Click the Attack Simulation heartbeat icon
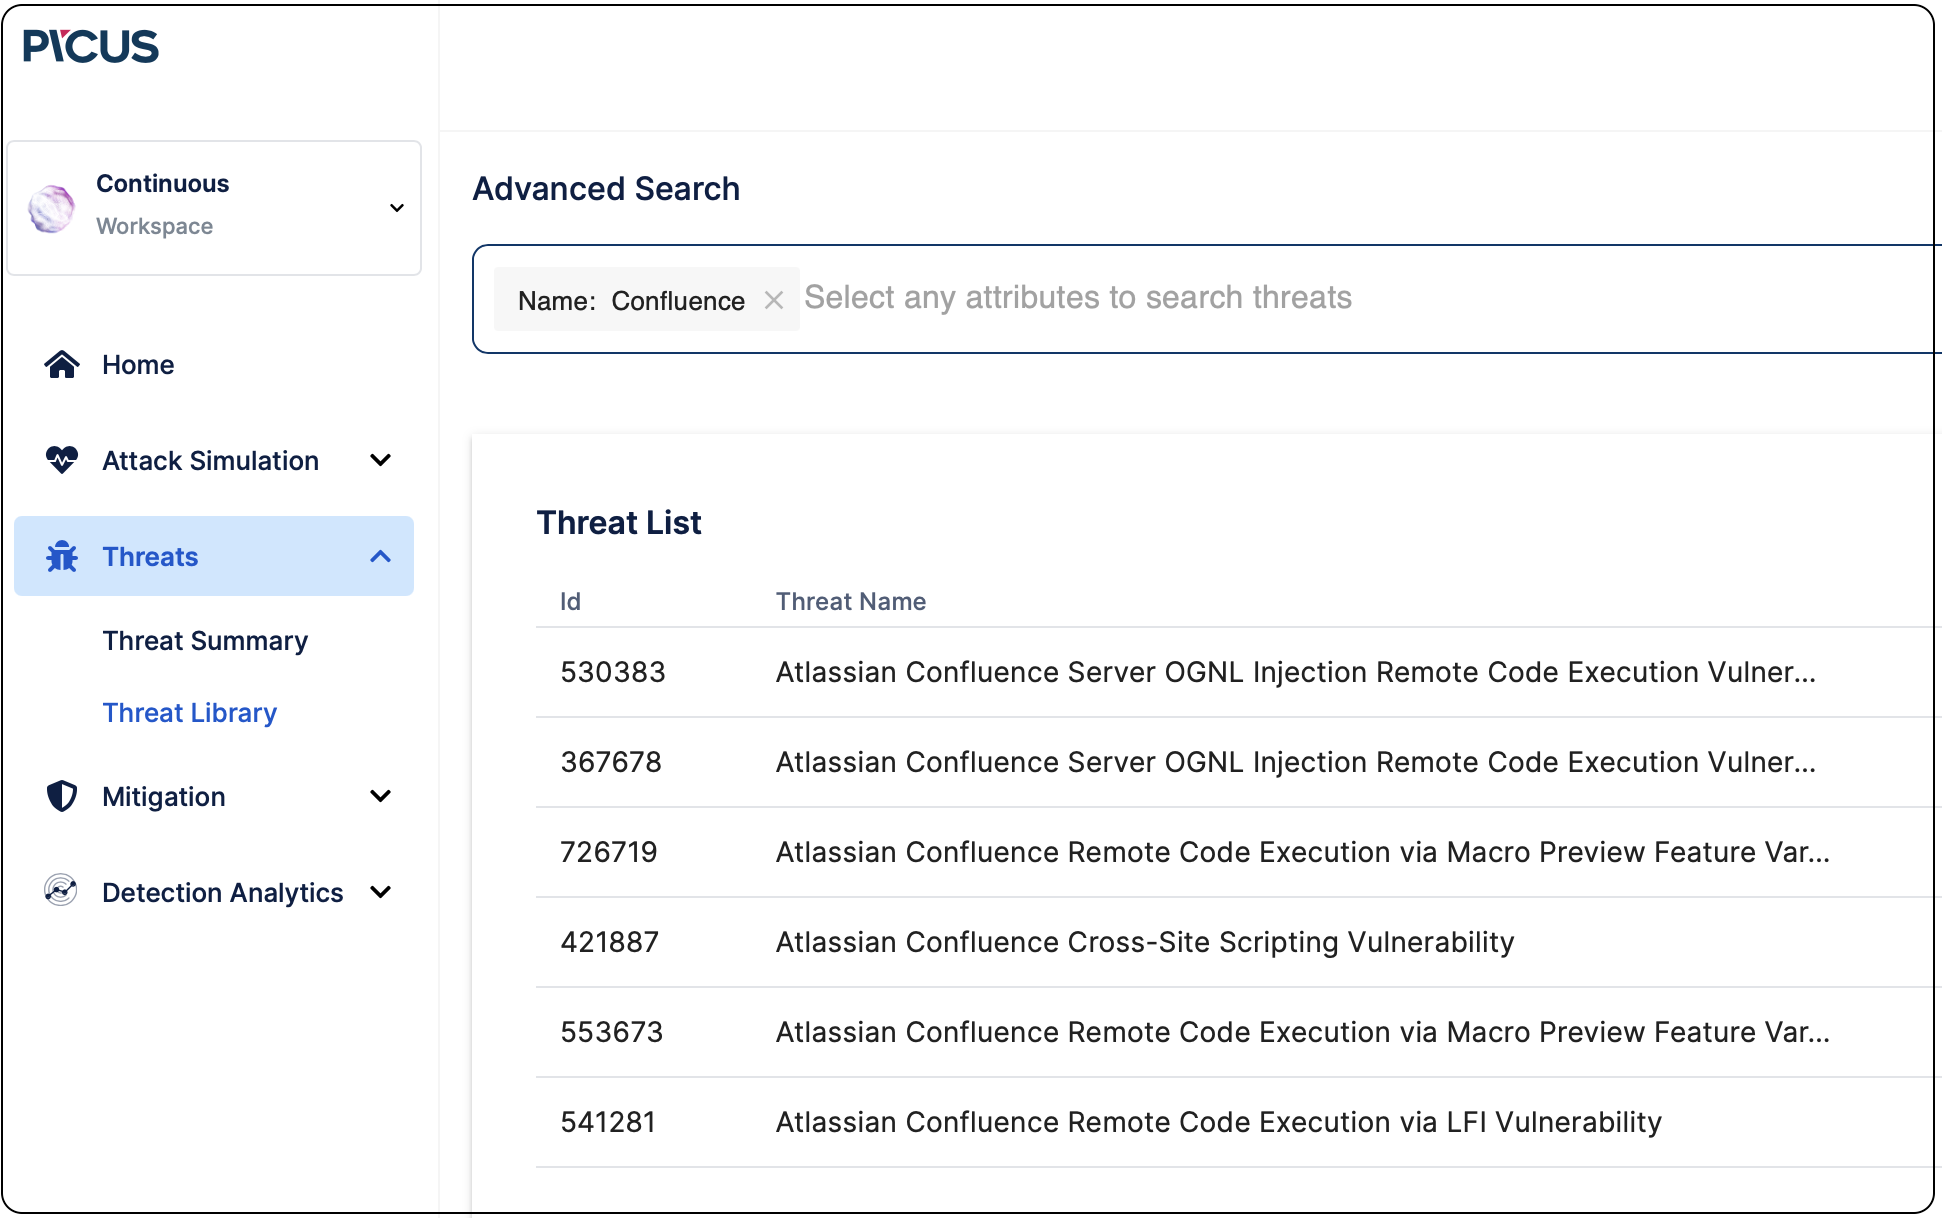 (x=61, y=460)
